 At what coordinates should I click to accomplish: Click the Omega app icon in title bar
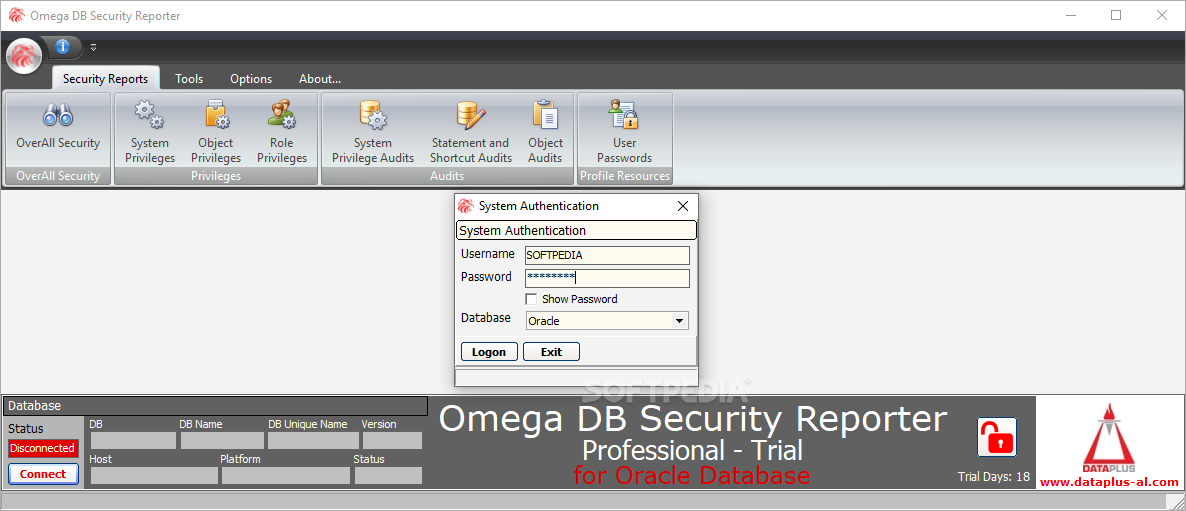point(16,15)
